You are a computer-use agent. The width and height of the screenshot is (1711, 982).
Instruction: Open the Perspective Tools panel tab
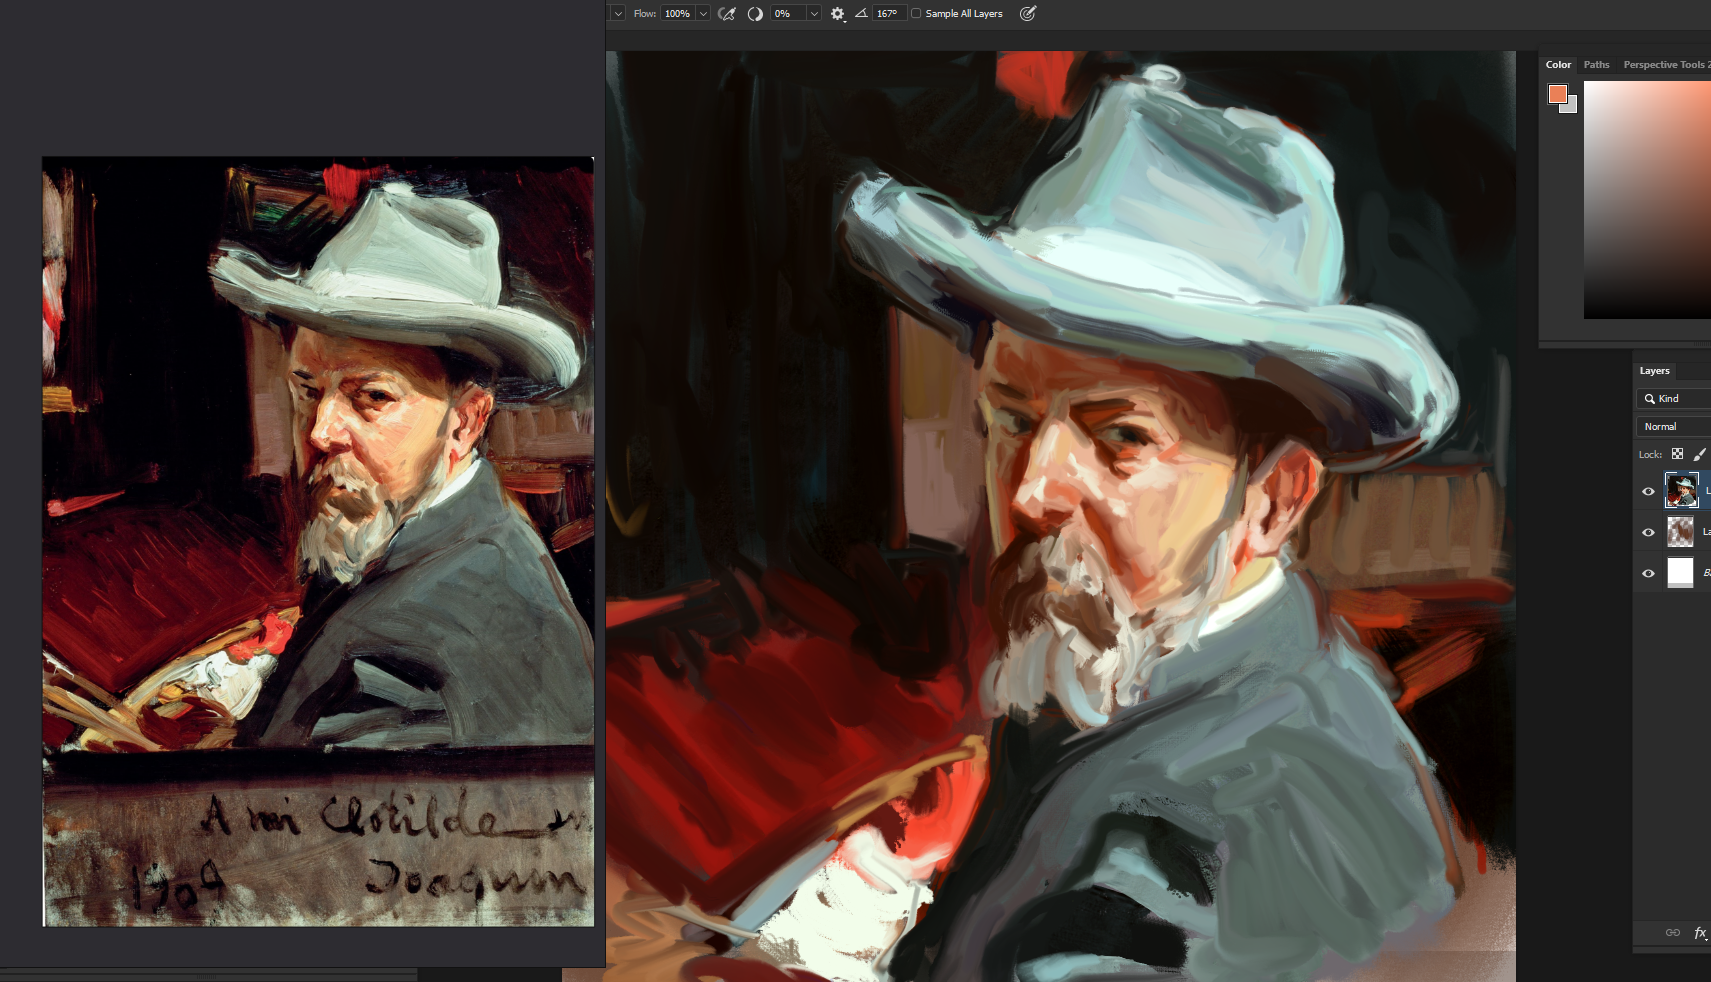(x=1665, y=65)
